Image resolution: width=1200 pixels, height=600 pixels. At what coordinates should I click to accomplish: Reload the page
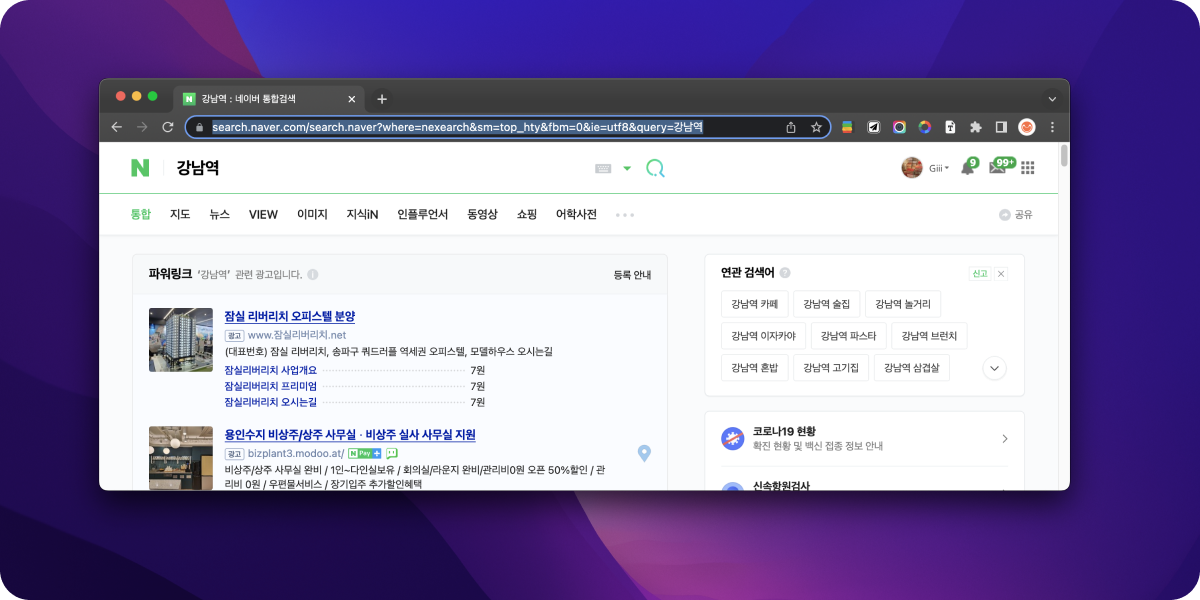click(168, 127)
